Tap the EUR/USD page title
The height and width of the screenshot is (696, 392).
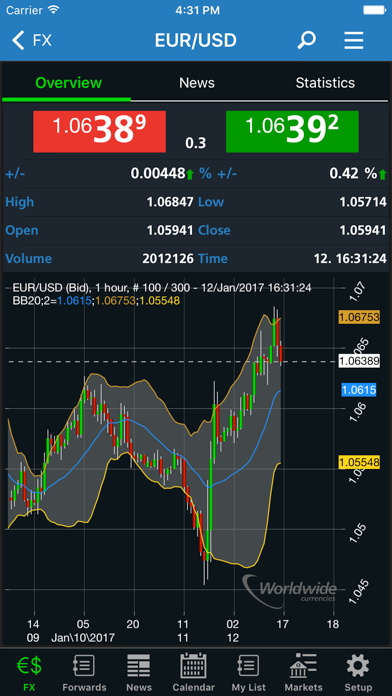tap(196, 41)
